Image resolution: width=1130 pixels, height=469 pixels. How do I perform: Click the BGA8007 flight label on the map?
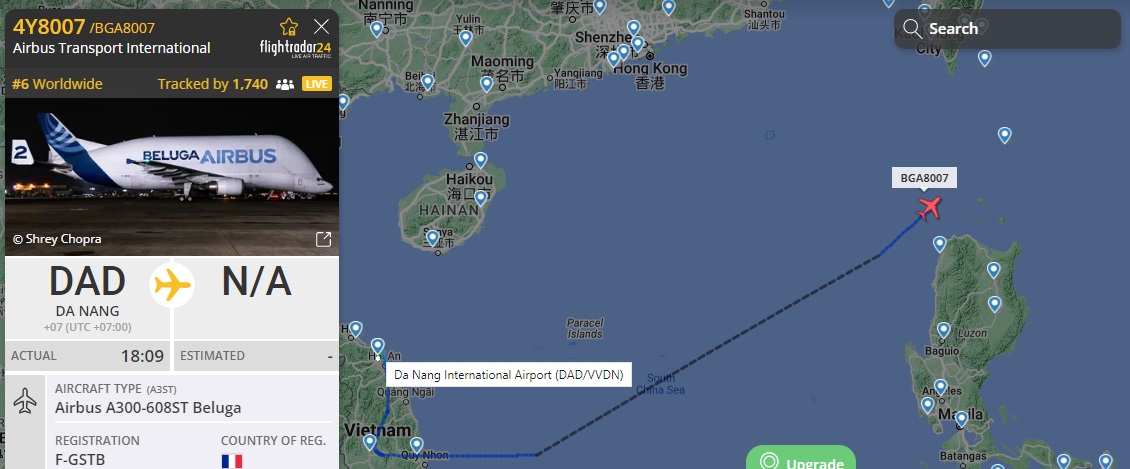[925, 177]
